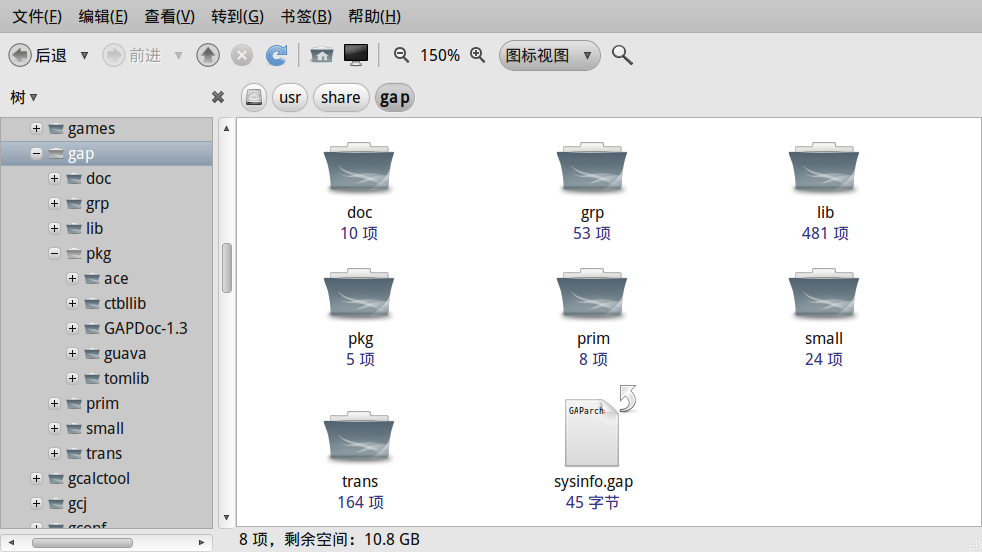Click the Up to parent folder arrow
Screen dimensions: 982x552
tap(208, 55)
